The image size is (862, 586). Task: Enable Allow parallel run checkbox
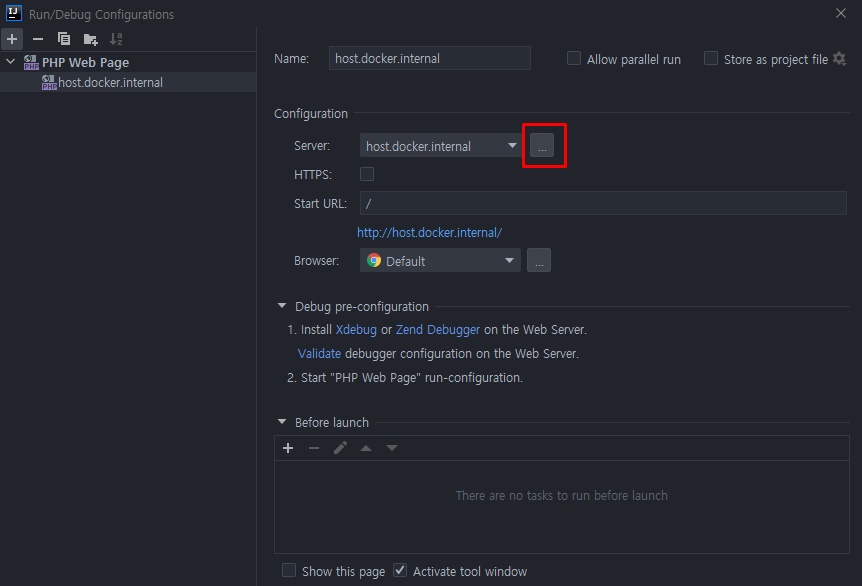[x=574, y=58]
